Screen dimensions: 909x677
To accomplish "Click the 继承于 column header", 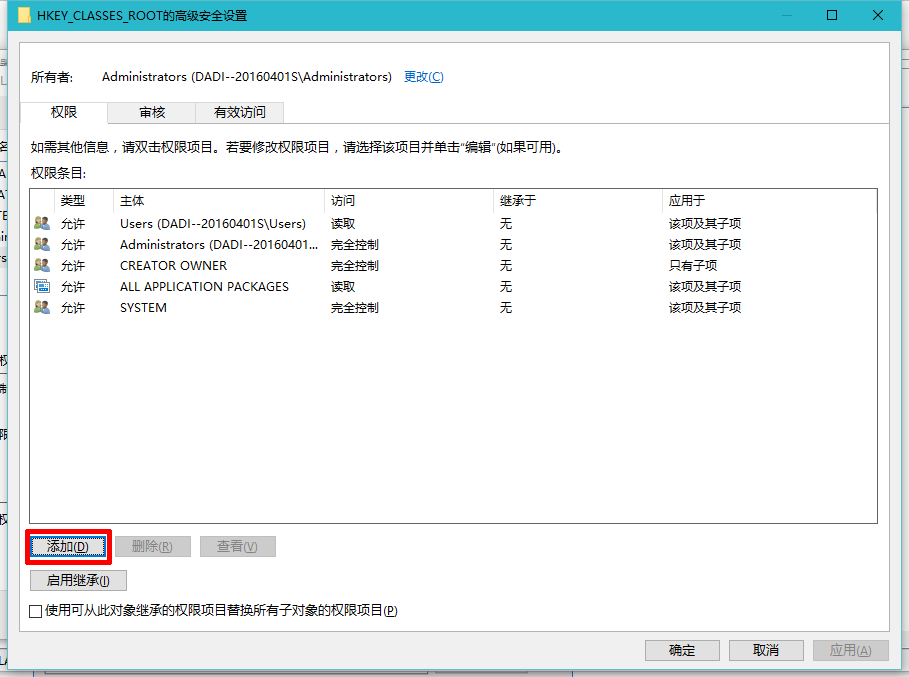I will (577, 201).
